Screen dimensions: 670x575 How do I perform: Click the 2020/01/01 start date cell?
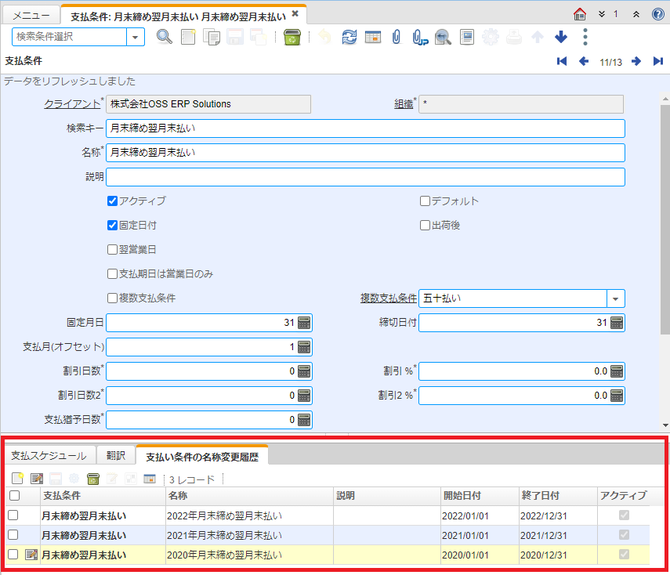click(480, 555)
